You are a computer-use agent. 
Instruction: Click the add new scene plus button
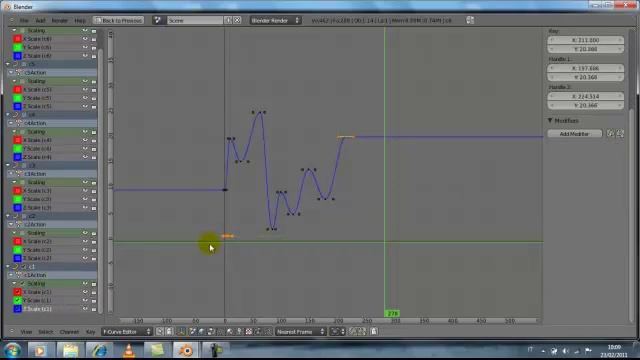tap(228, 20)
